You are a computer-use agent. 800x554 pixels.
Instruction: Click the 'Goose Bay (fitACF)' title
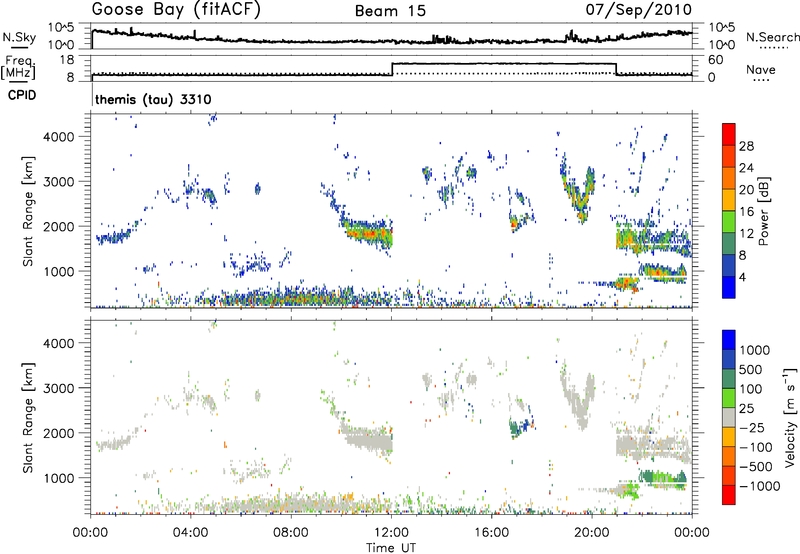(x=176, y=10)
